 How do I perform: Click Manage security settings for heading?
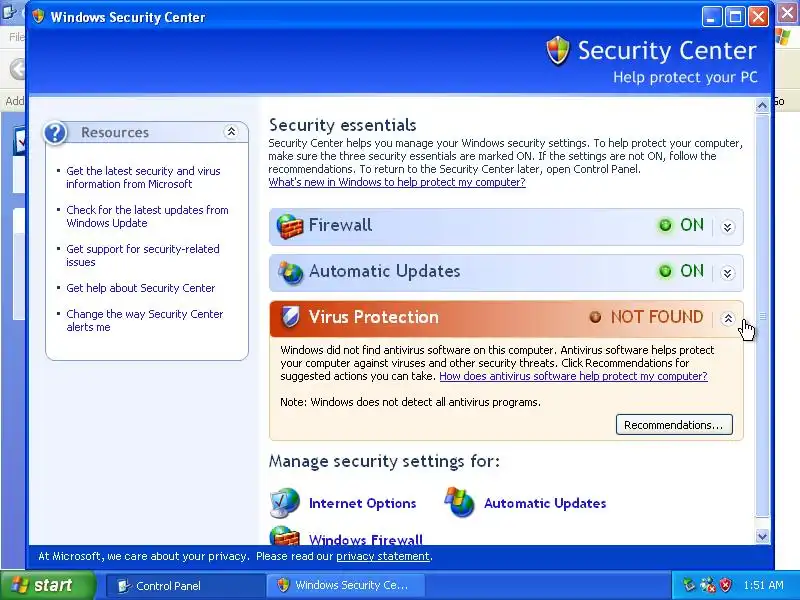pyautogui.click(x=384, y=461)
